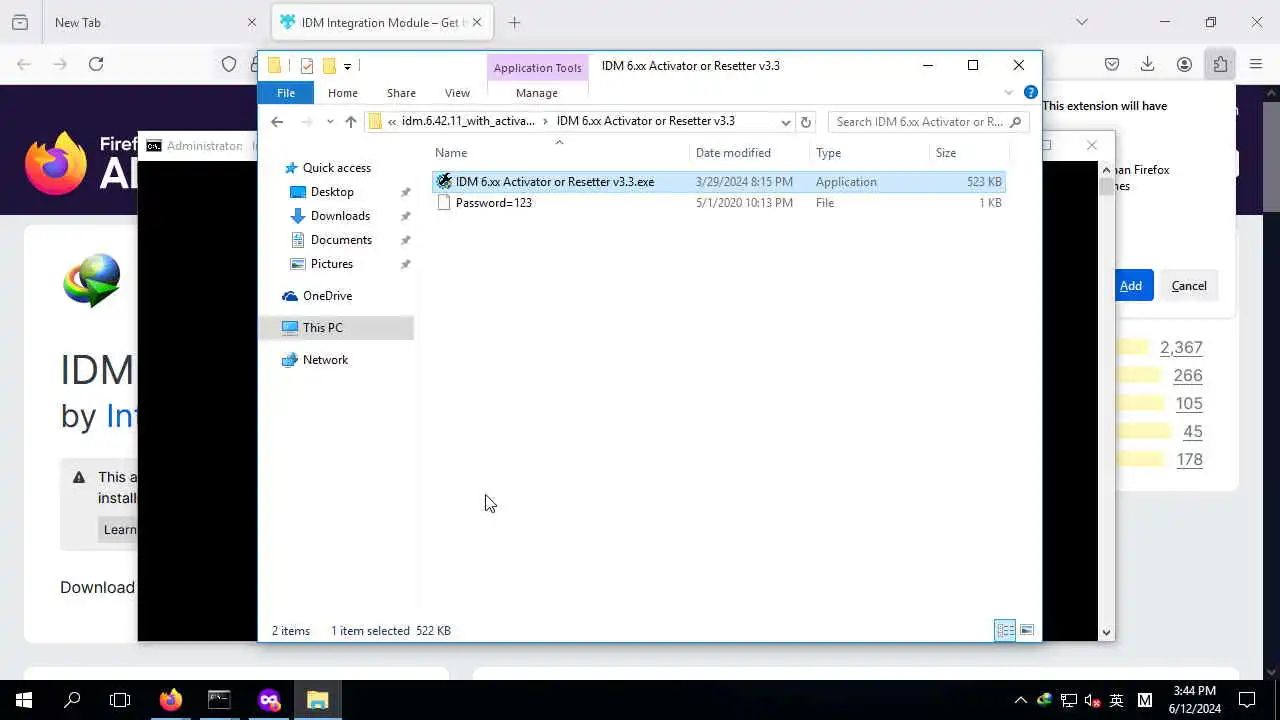Image resolution: width=1280 pixels, height=720 pixels.
Task: Open the IDM 6.xx Activator or Resetter v3.3.exe file
Action: click(x=718, y=182)
